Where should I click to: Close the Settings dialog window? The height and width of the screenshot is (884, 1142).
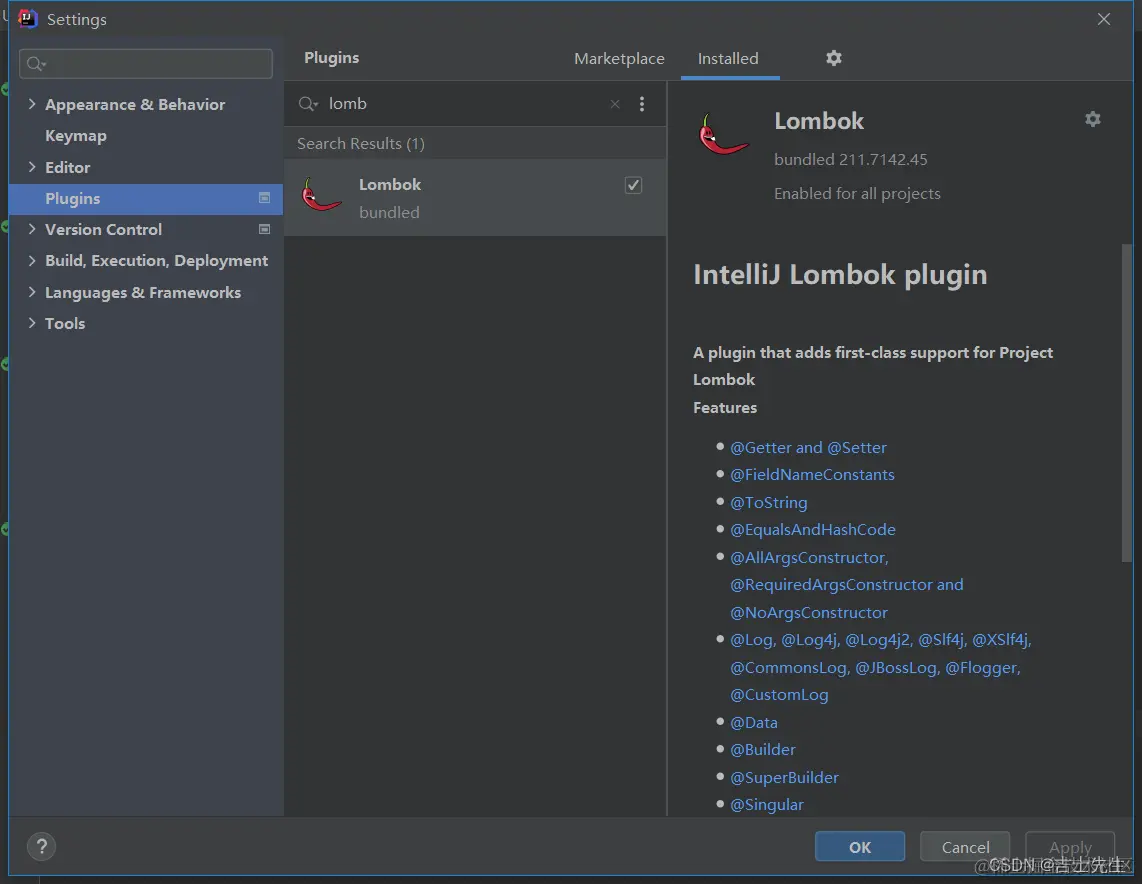point(1104,19)
